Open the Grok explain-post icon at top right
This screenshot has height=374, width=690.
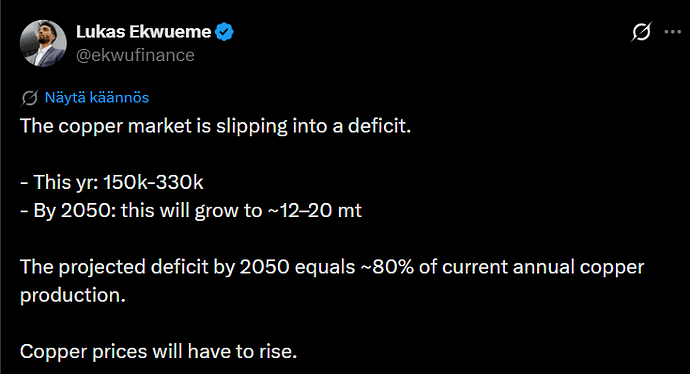tap(641, 32)
